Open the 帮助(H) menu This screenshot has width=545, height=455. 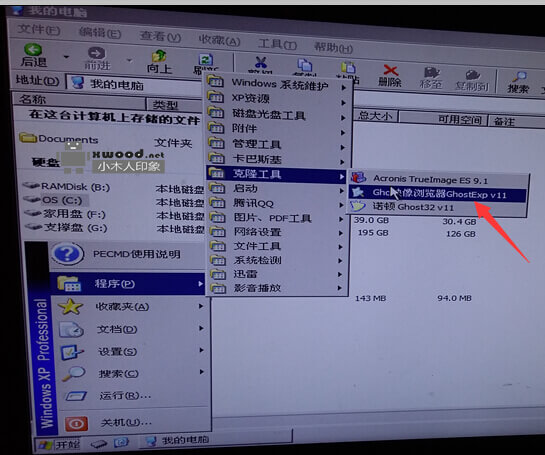point(333,47)
